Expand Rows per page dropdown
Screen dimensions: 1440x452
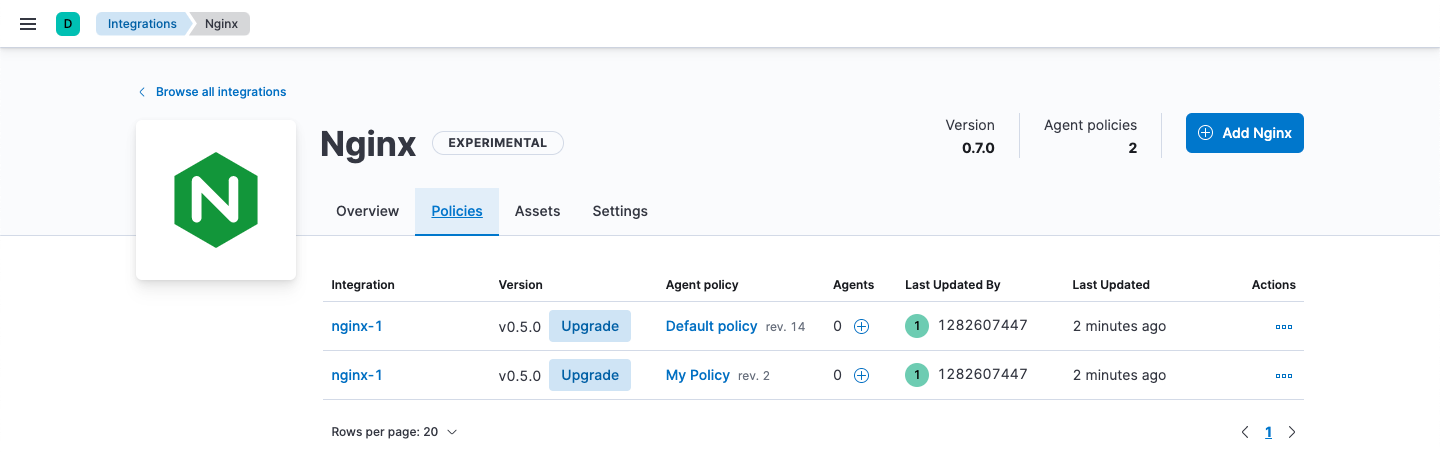(x=394, y=432)
